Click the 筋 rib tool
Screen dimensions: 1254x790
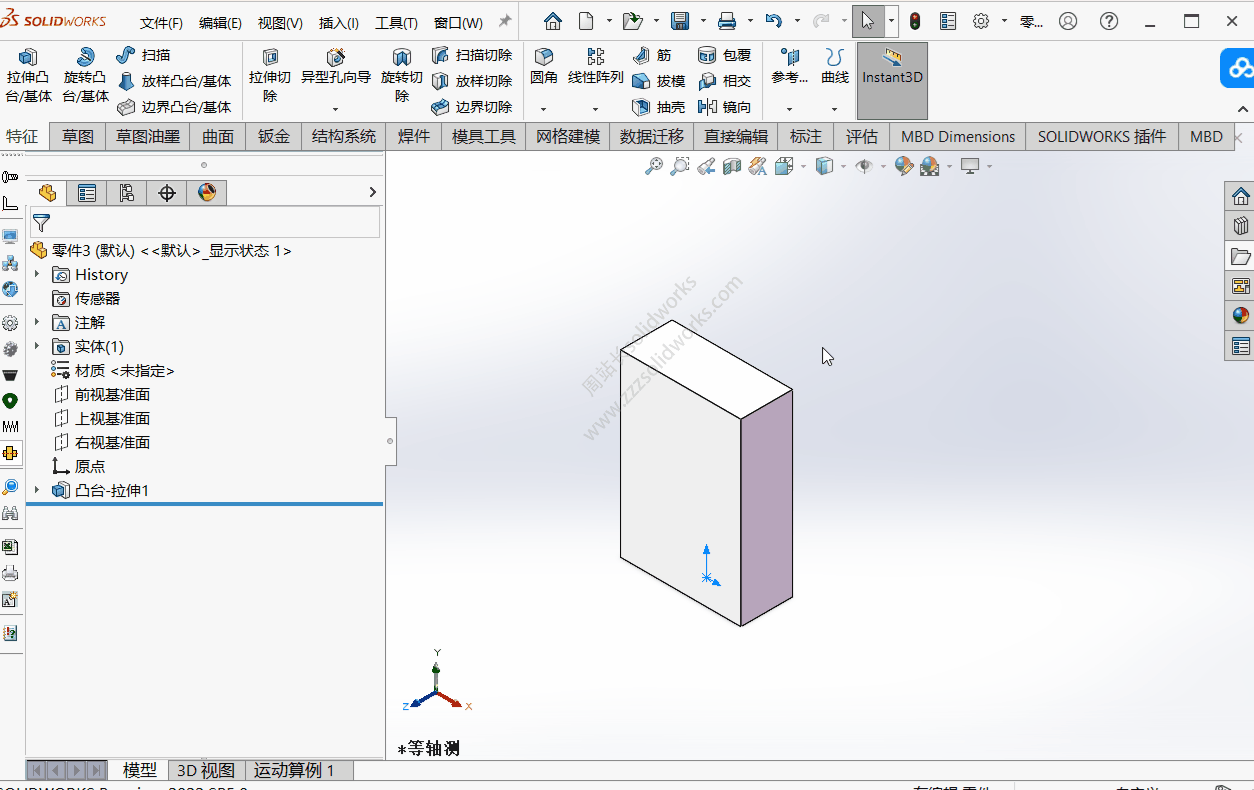click(652, 55)
